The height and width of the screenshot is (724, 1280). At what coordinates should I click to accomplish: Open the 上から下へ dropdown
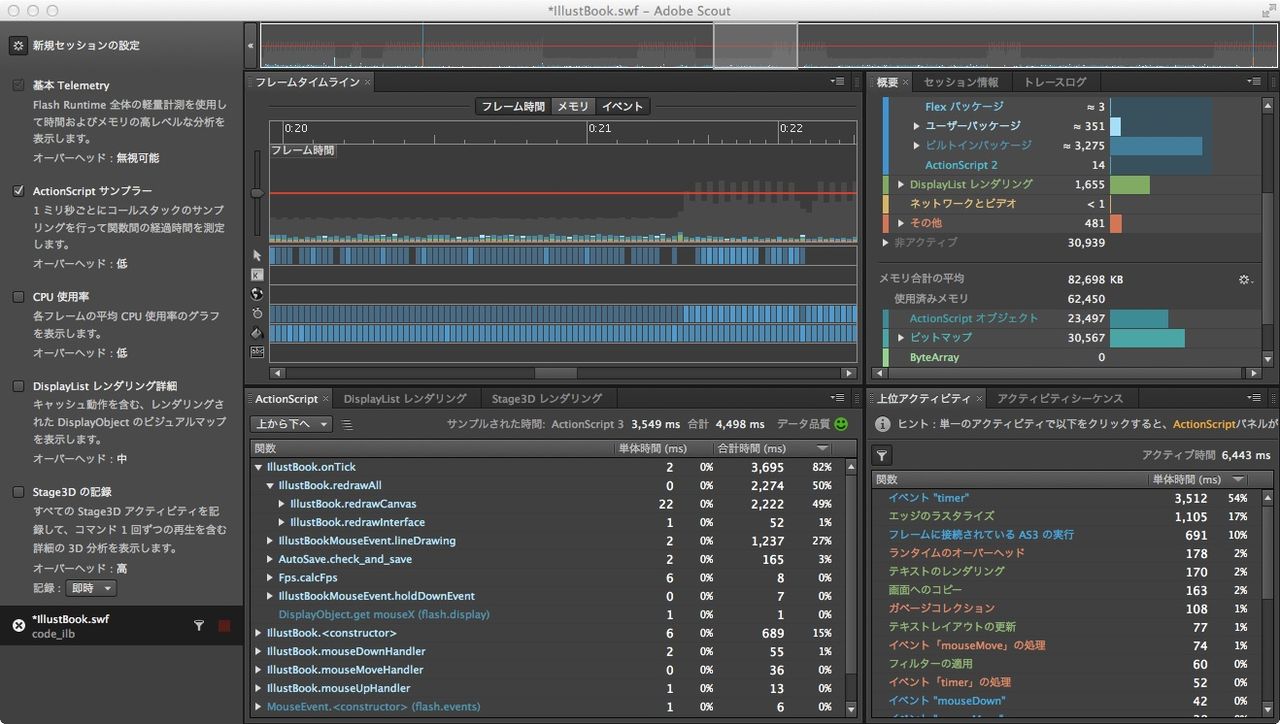tap(291, 424)
